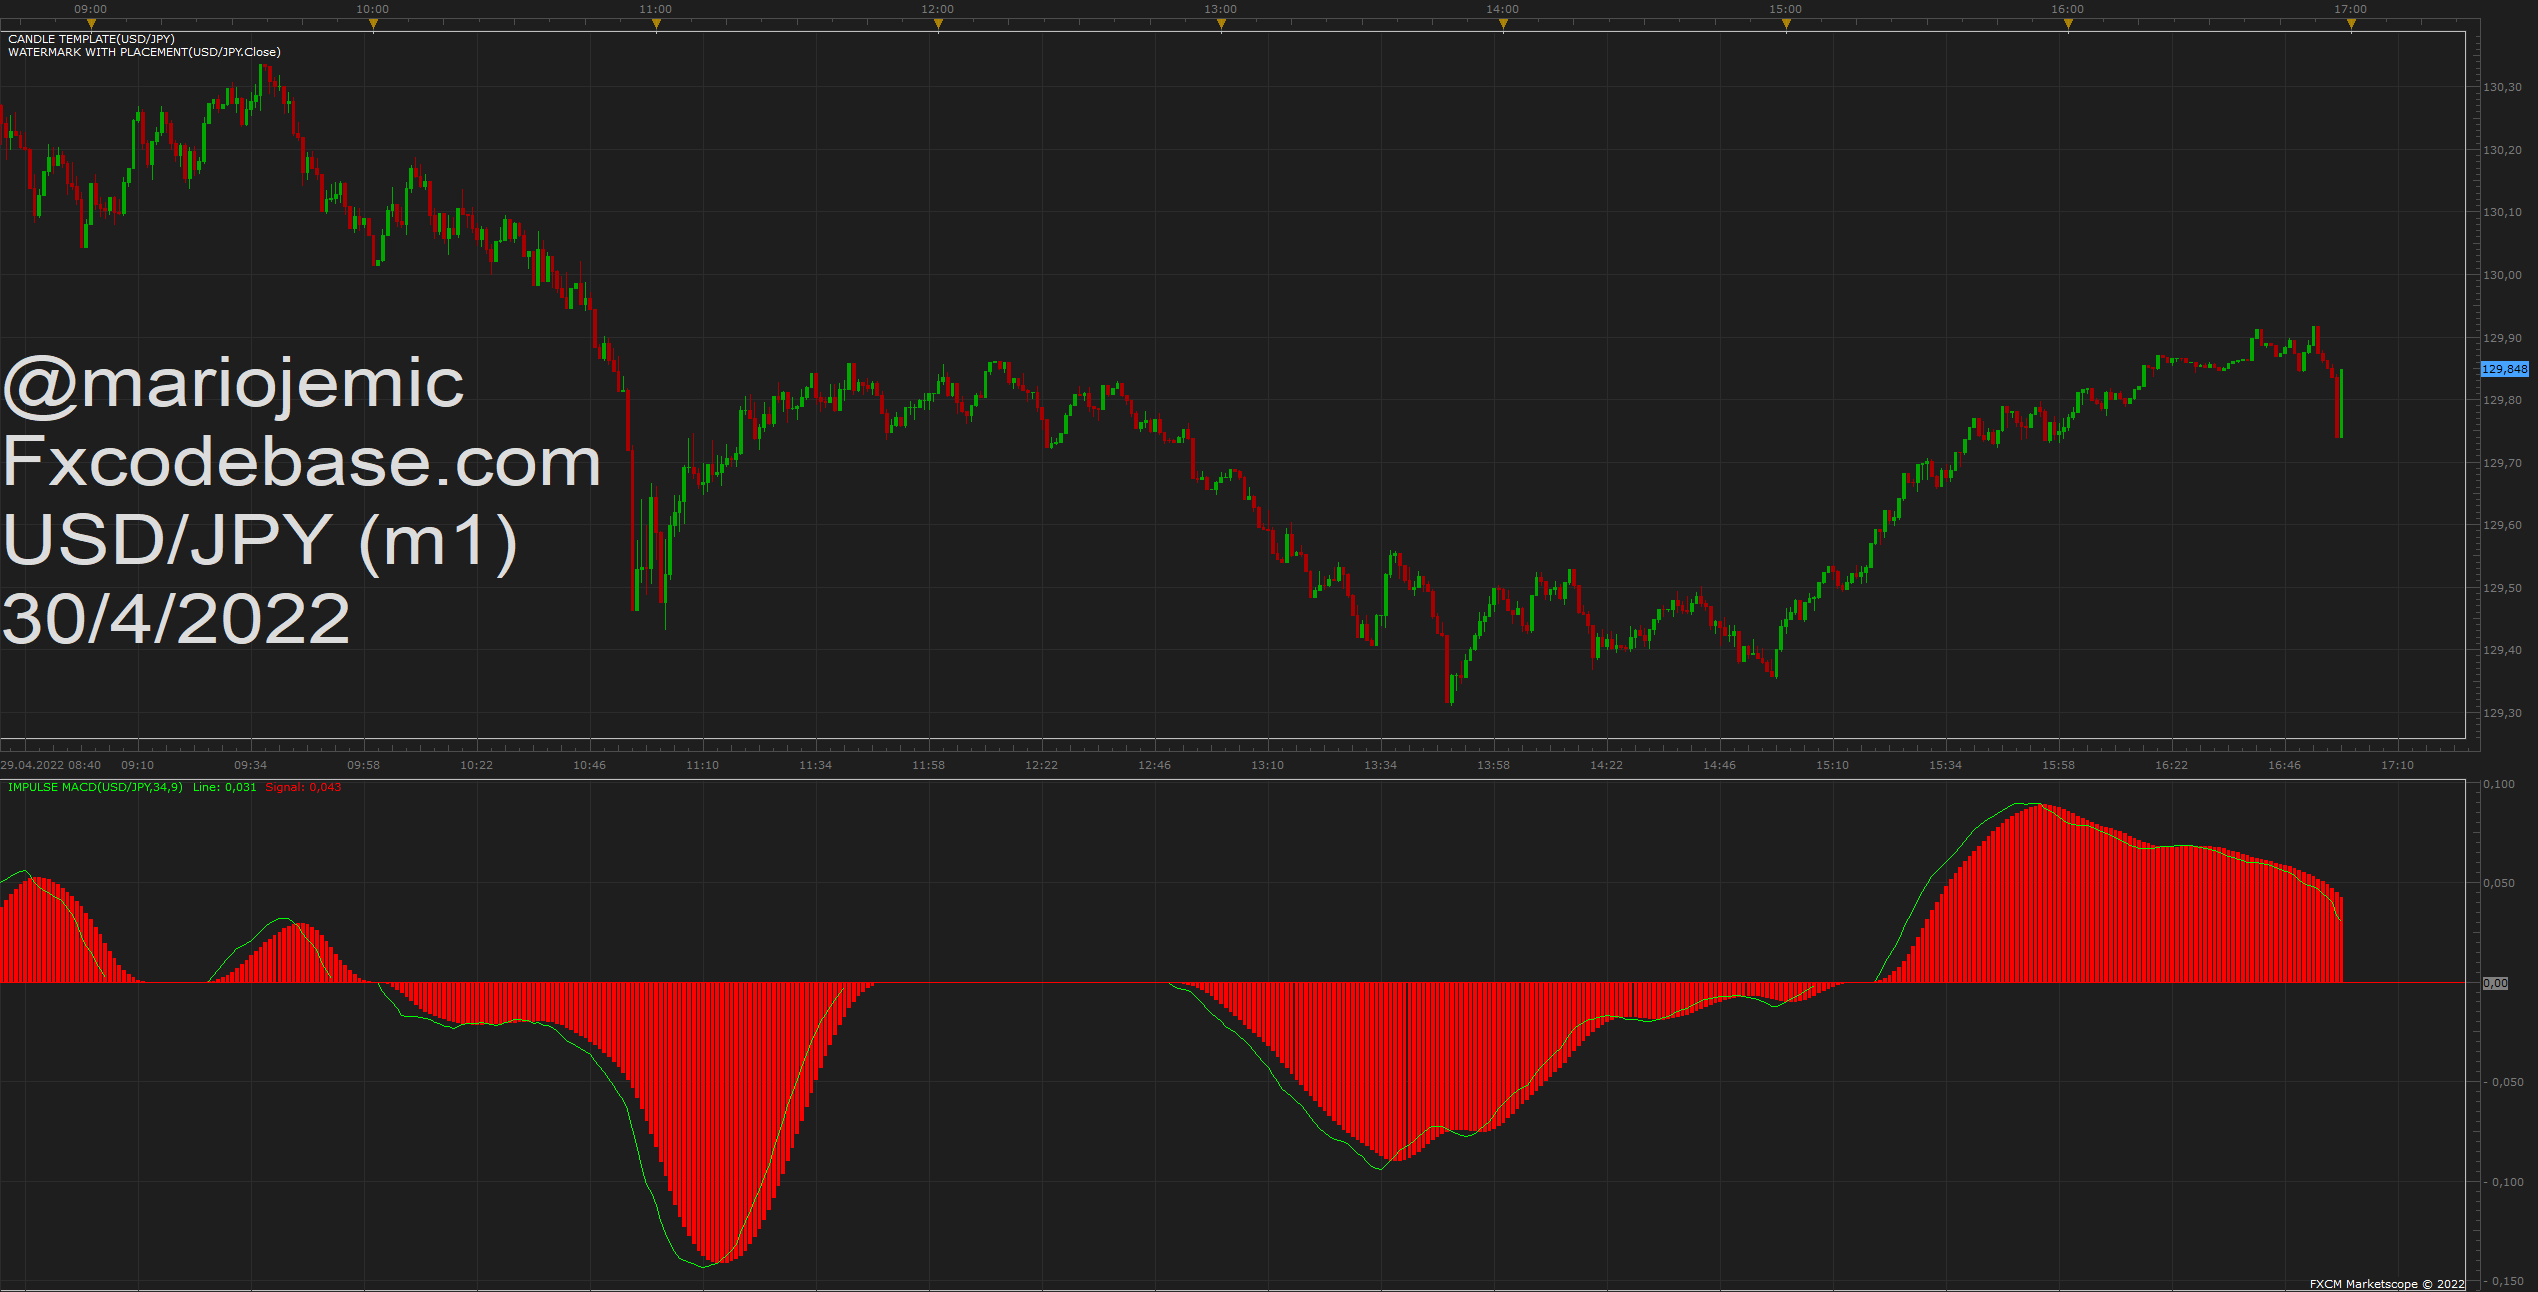Click the 17:10 time axis label
The image size is (2538, 1292).
tap(2398, 765)
